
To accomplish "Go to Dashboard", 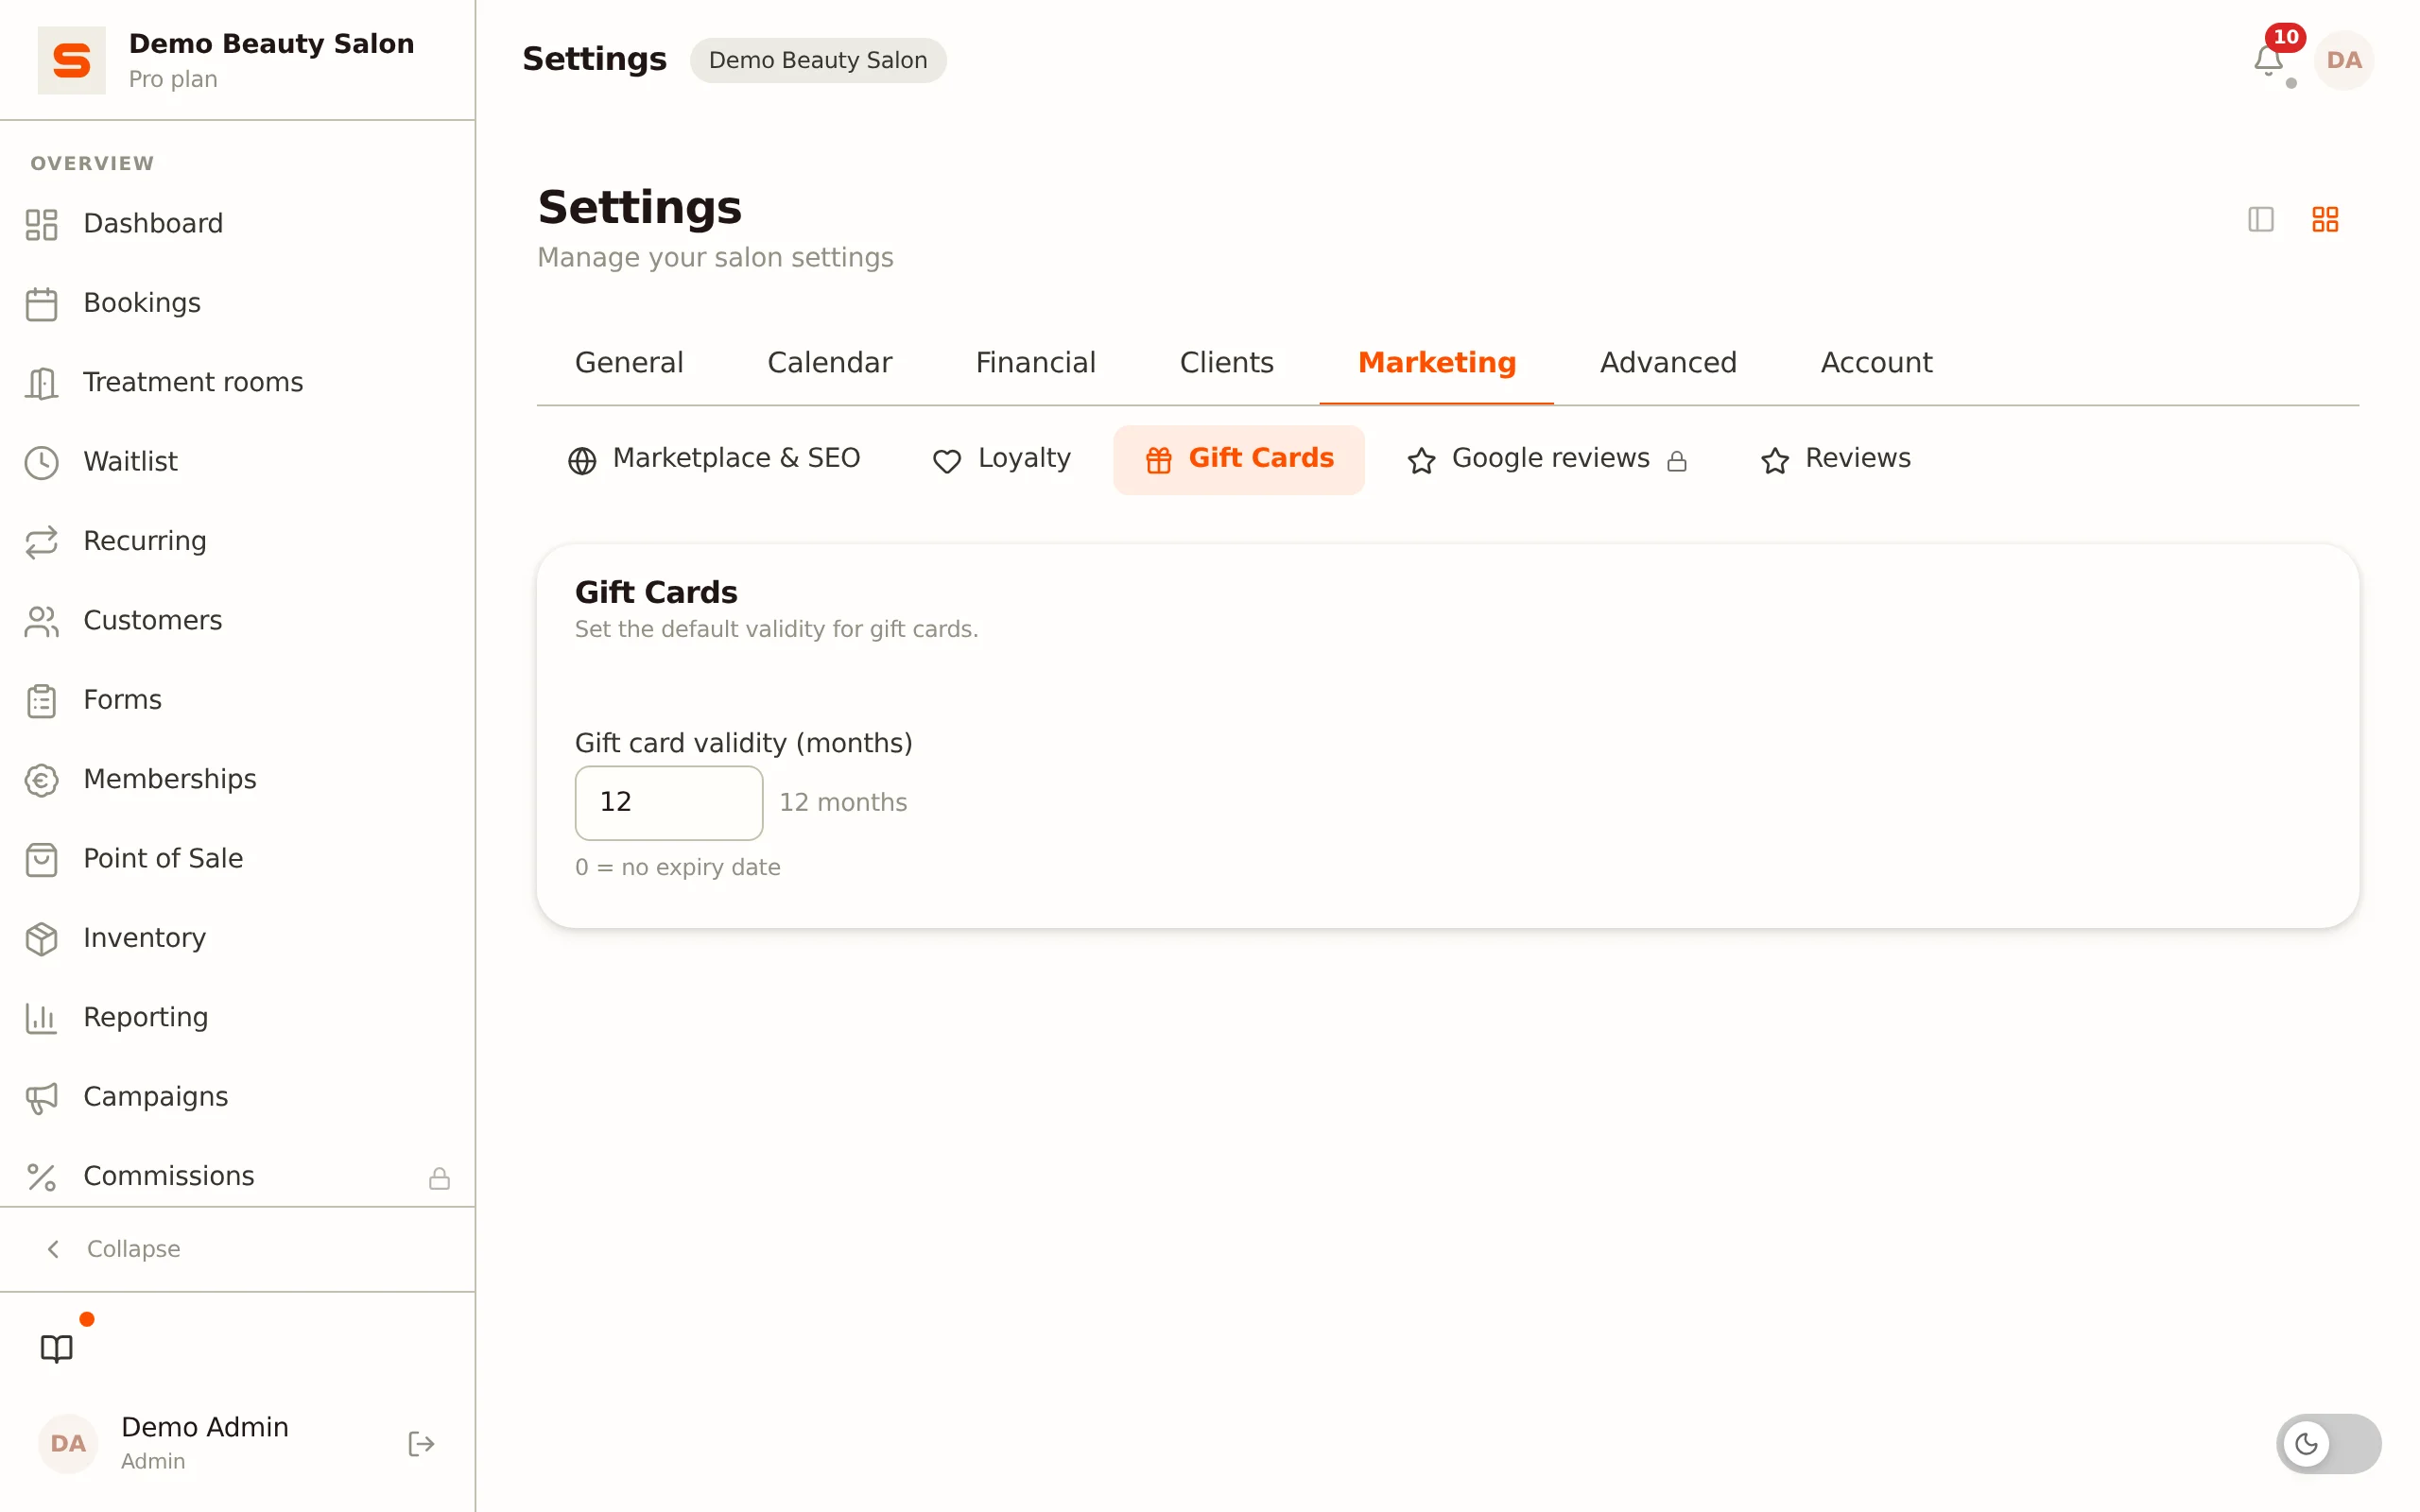I will 238,224.
